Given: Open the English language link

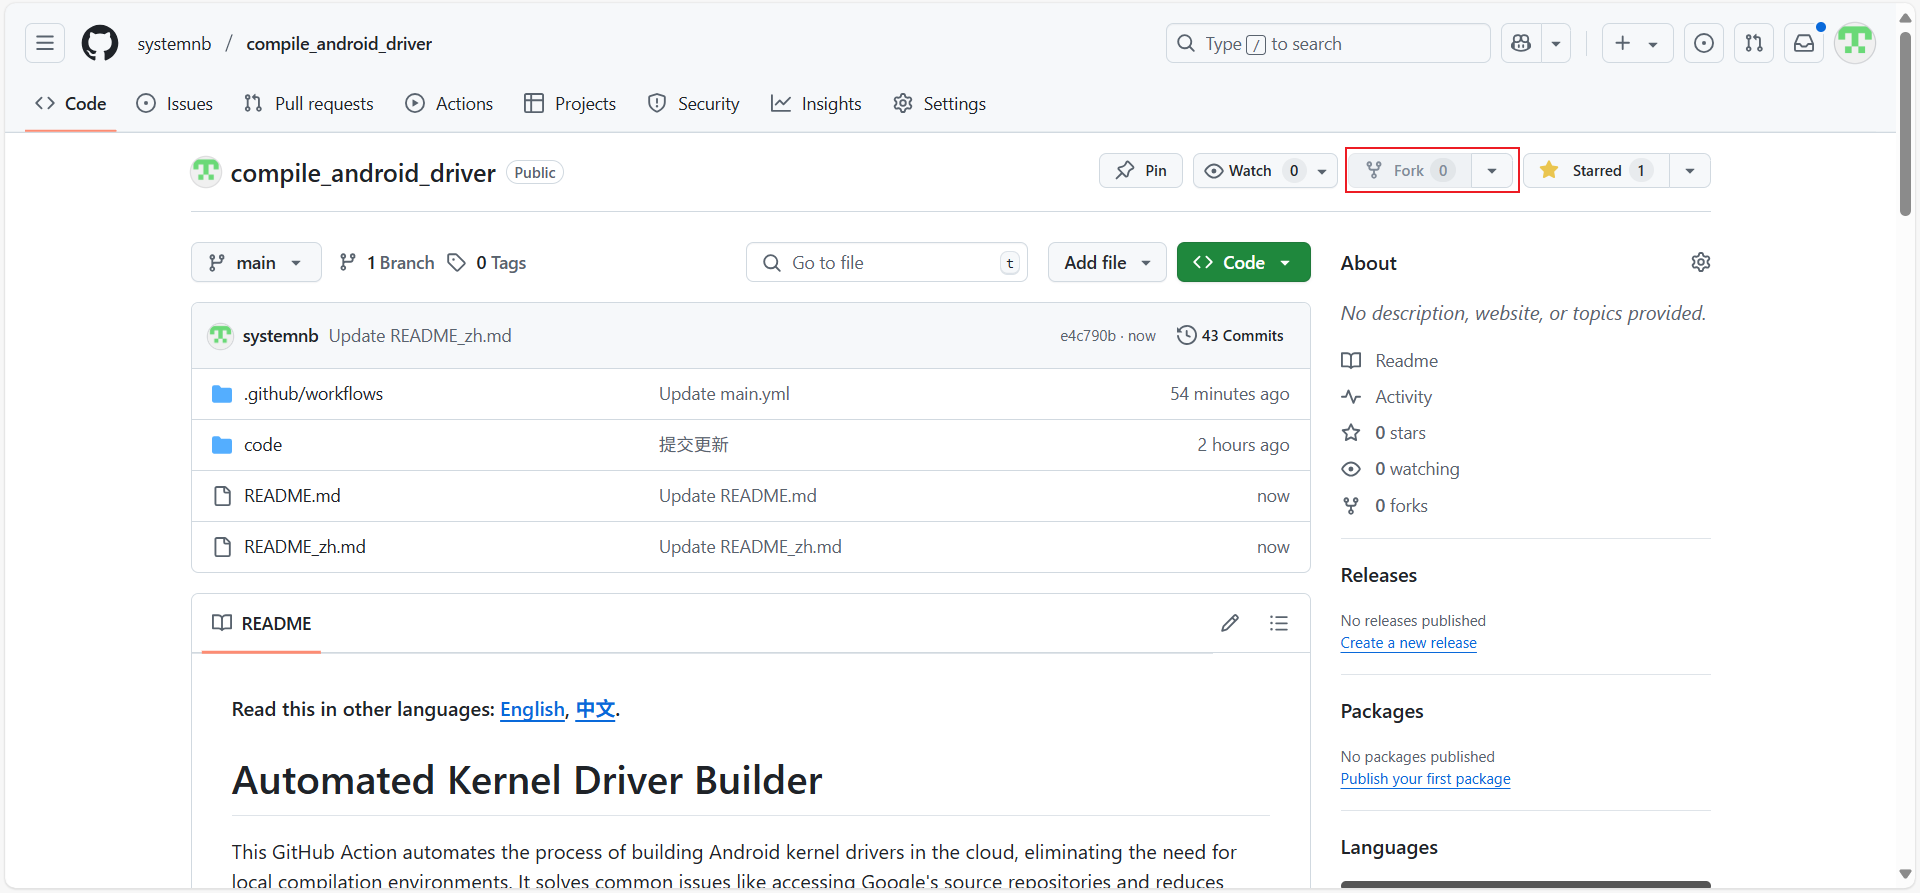Looking at the screenshot, I should (x=532, y=709).
